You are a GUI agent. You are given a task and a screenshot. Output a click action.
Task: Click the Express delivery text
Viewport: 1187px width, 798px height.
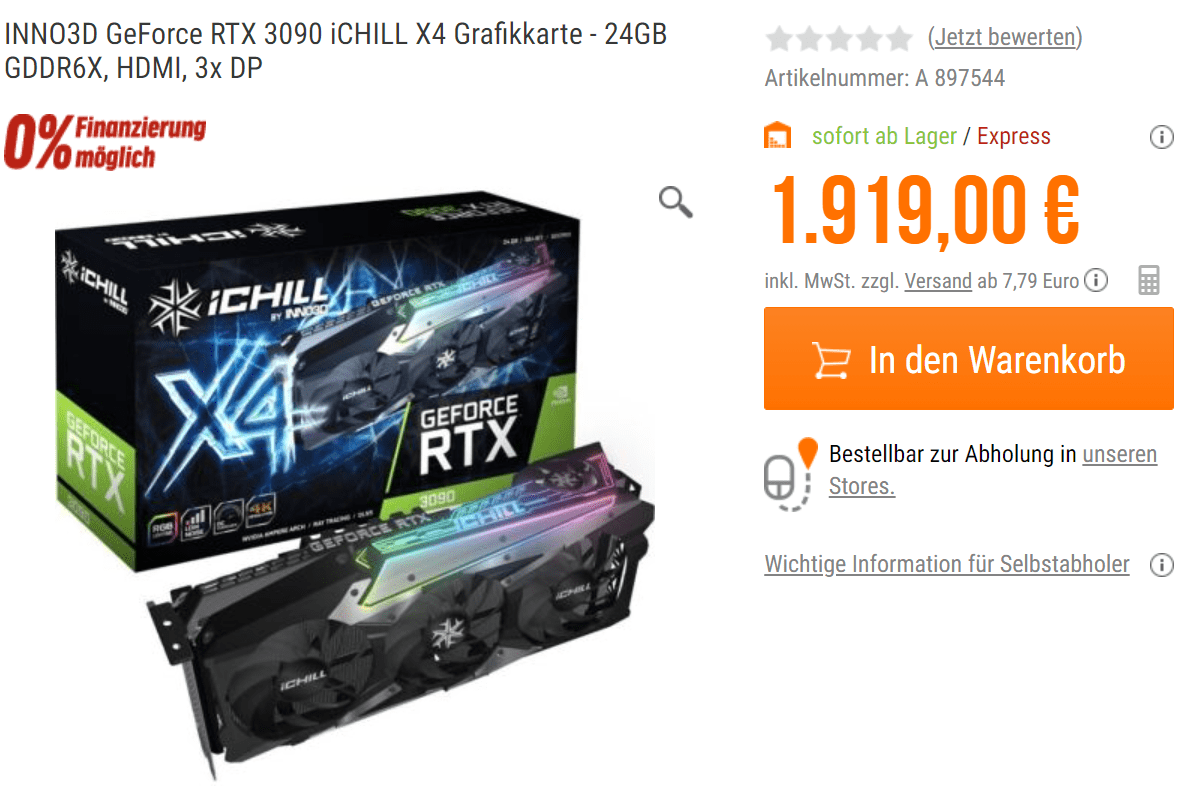pyautogui.click(x=1014, y=136)
